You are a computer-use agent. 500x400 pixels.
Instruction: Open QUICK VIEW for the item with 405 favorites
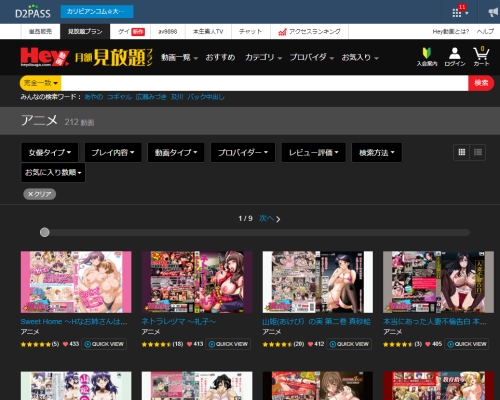point(467,344)
